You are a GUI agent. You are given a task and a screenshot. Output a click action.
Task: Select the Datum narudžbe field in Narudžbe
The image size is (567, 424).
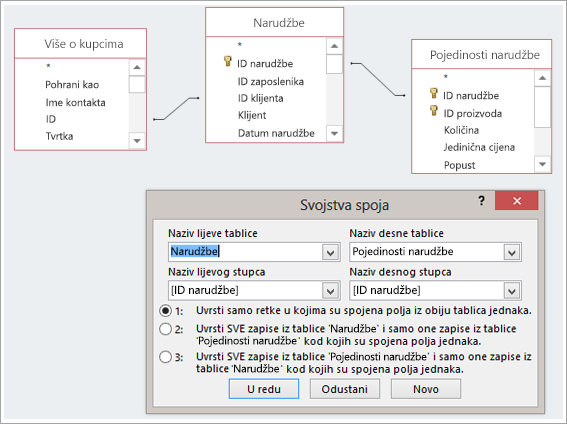(x=276, y=133)
